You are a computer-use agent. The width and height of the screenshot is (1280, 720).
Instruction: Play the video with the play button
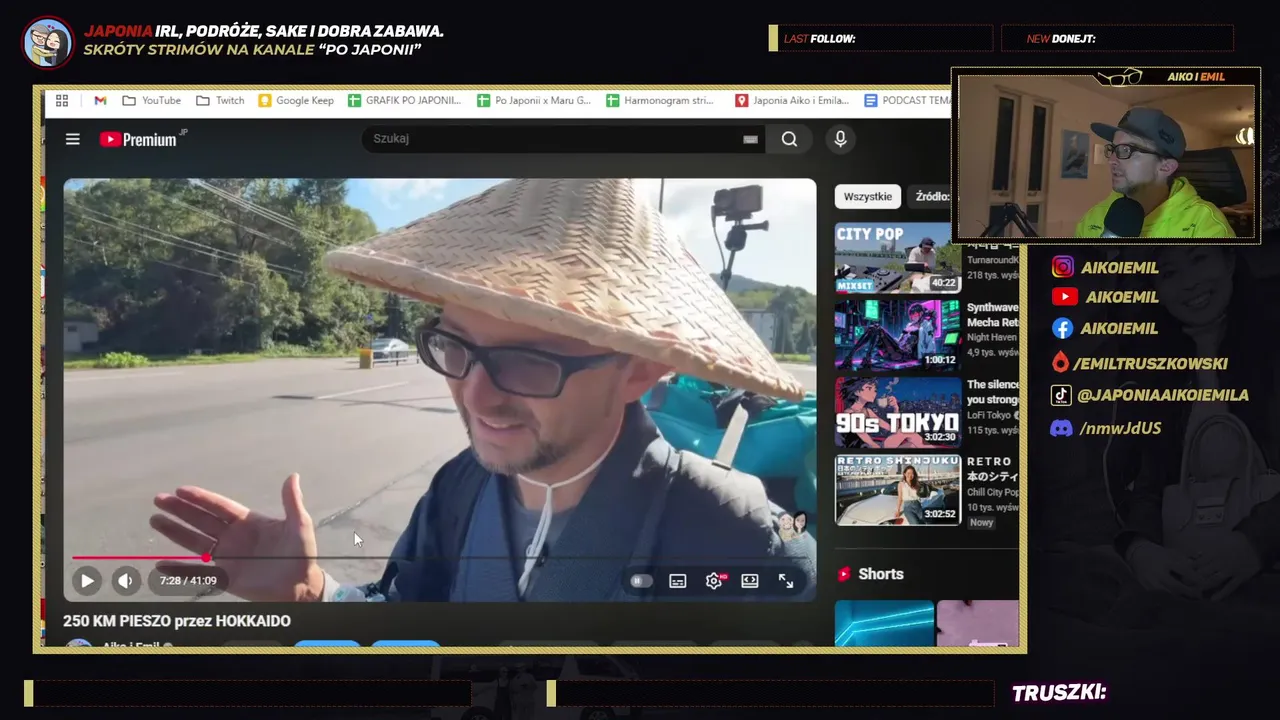(x=87, y=580)
